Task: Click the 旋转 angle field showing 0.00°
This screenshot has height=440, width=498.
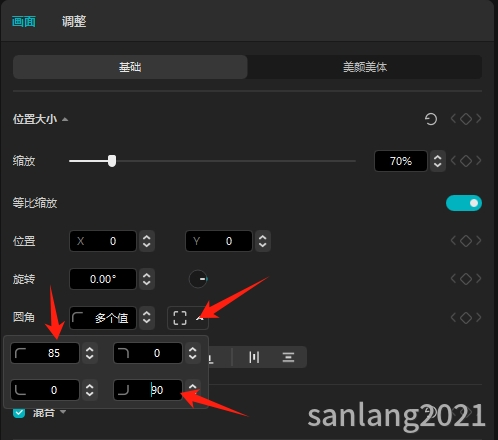Action: click(103, 279)
